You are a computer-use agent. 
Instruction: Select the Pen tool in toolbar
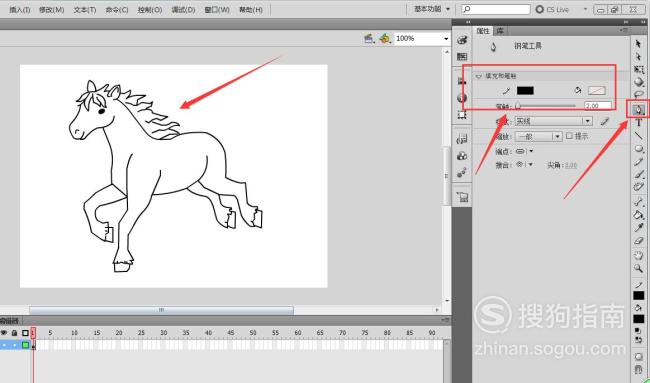click(638, 110)
